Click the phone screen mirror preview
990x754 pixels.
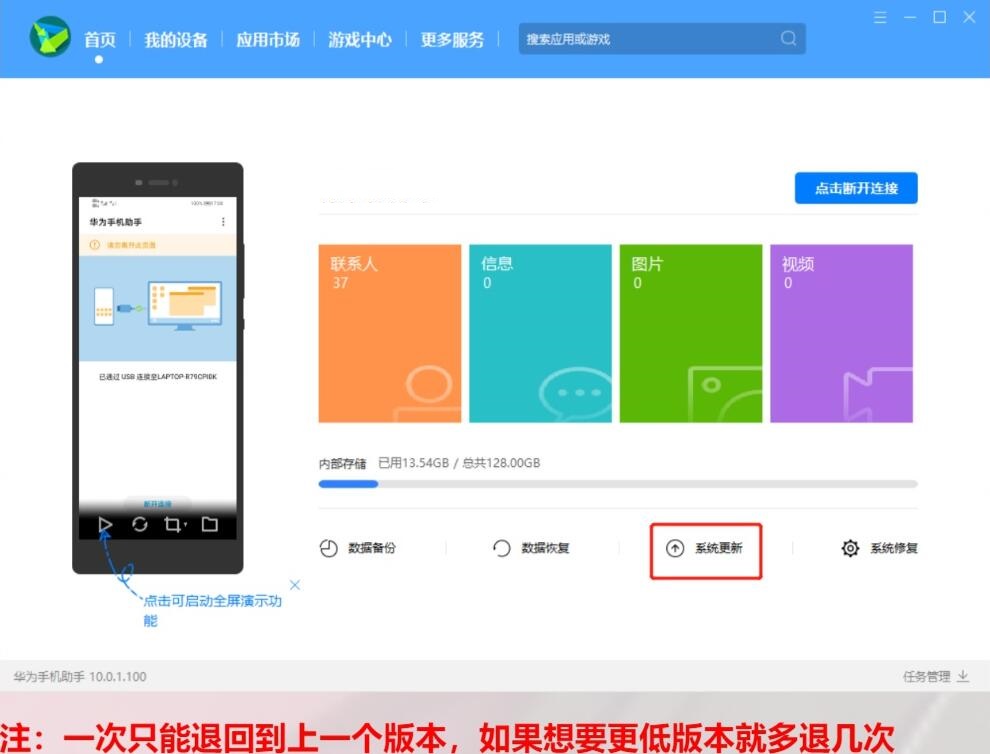(157, 368)
